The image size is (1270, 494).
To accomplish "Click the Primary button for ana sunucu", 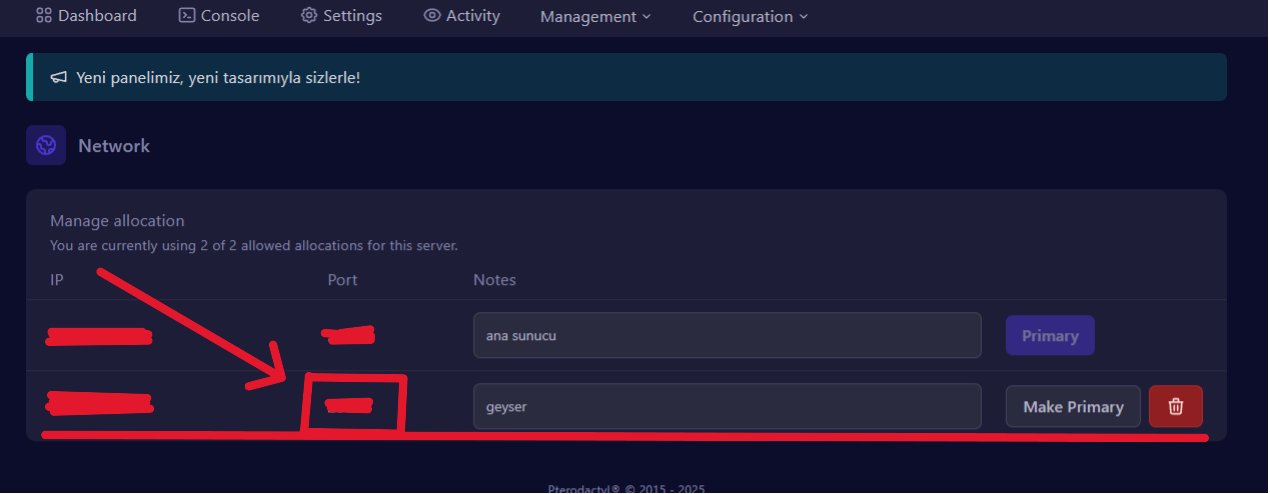I will point(1050,336).
